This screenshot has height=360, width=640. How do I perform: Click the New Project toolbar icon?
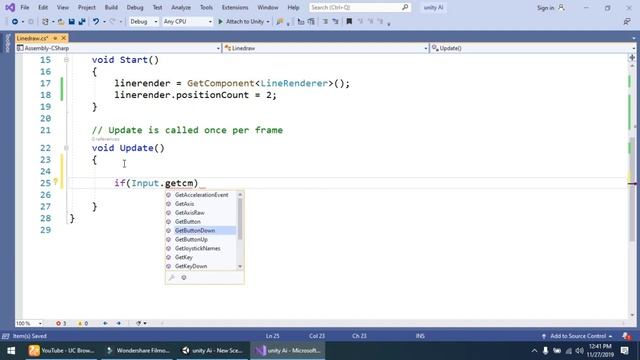[45, 22]
